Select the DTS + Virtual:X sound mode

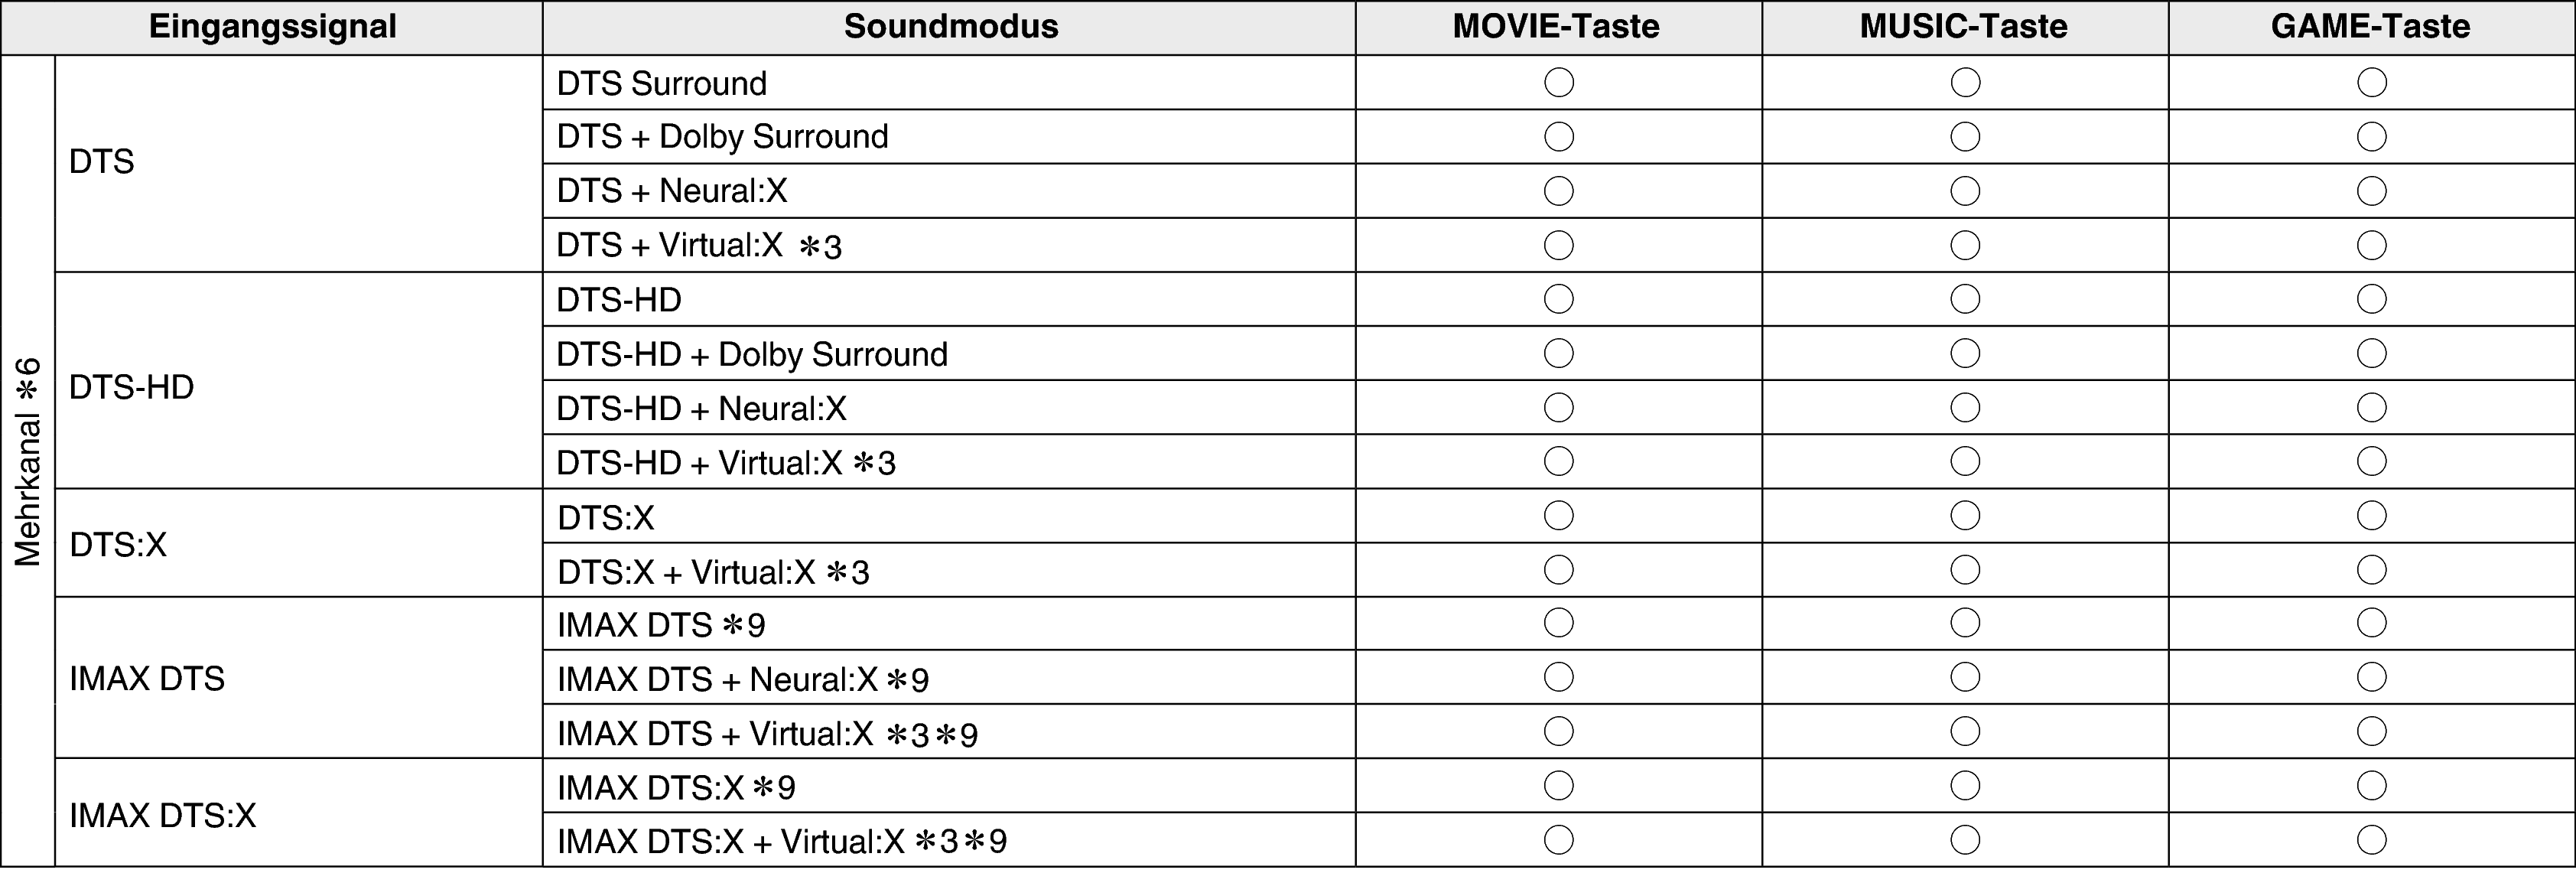699,245
